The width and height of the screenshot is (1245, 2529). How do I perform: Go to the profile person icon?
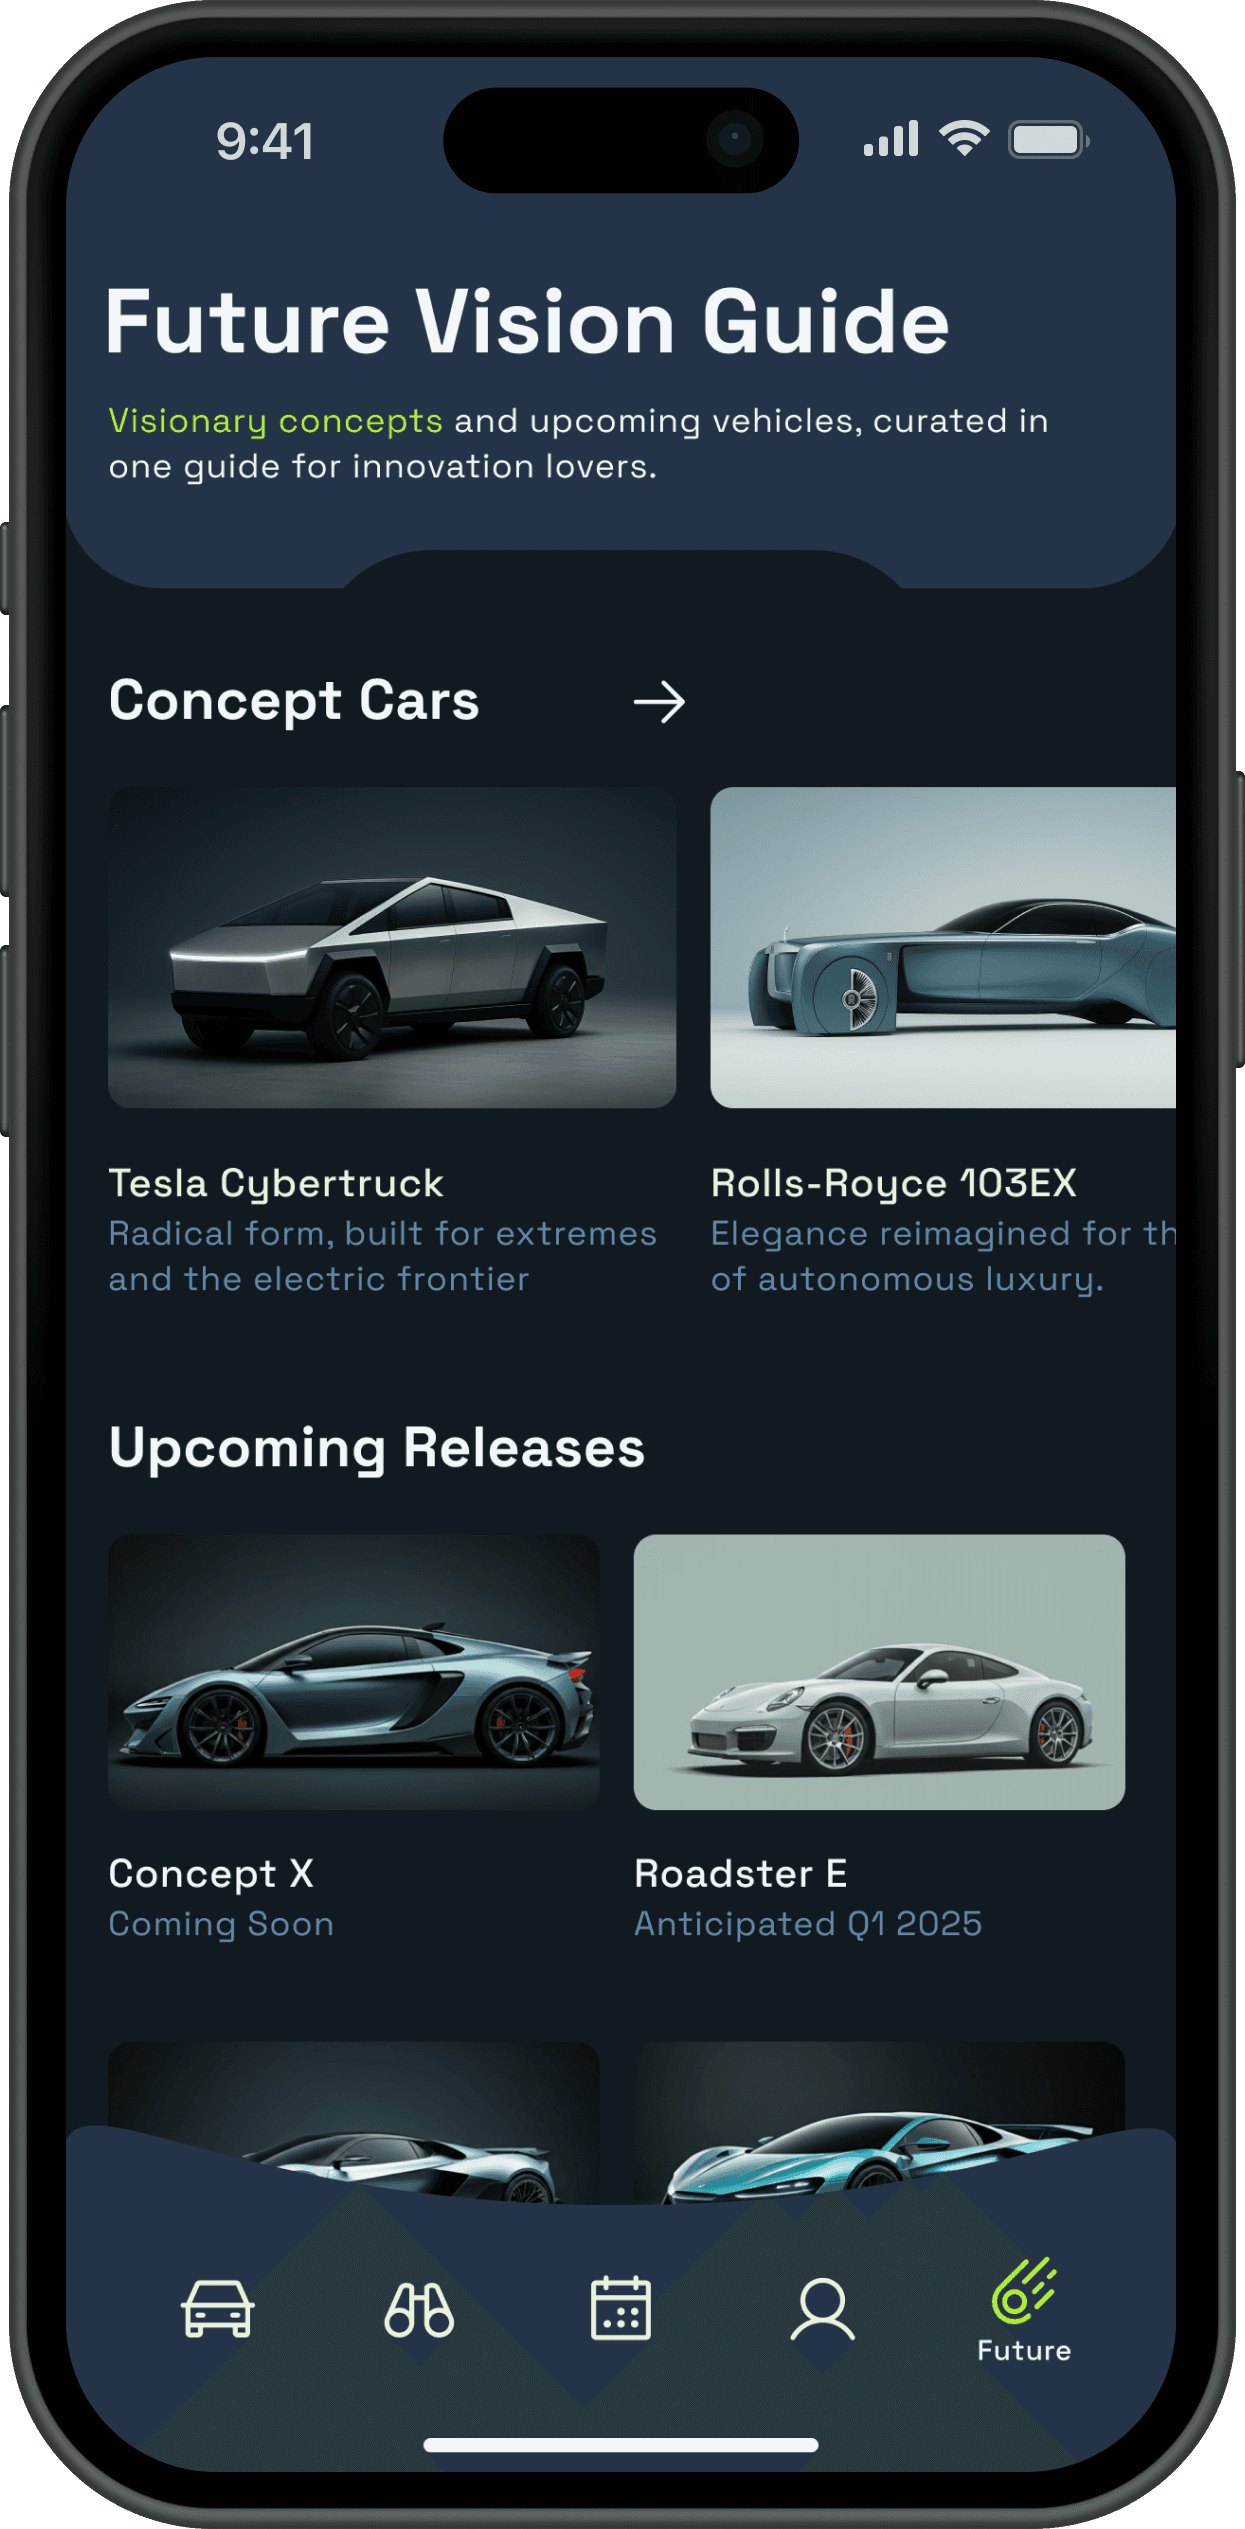click(823, 2309)
